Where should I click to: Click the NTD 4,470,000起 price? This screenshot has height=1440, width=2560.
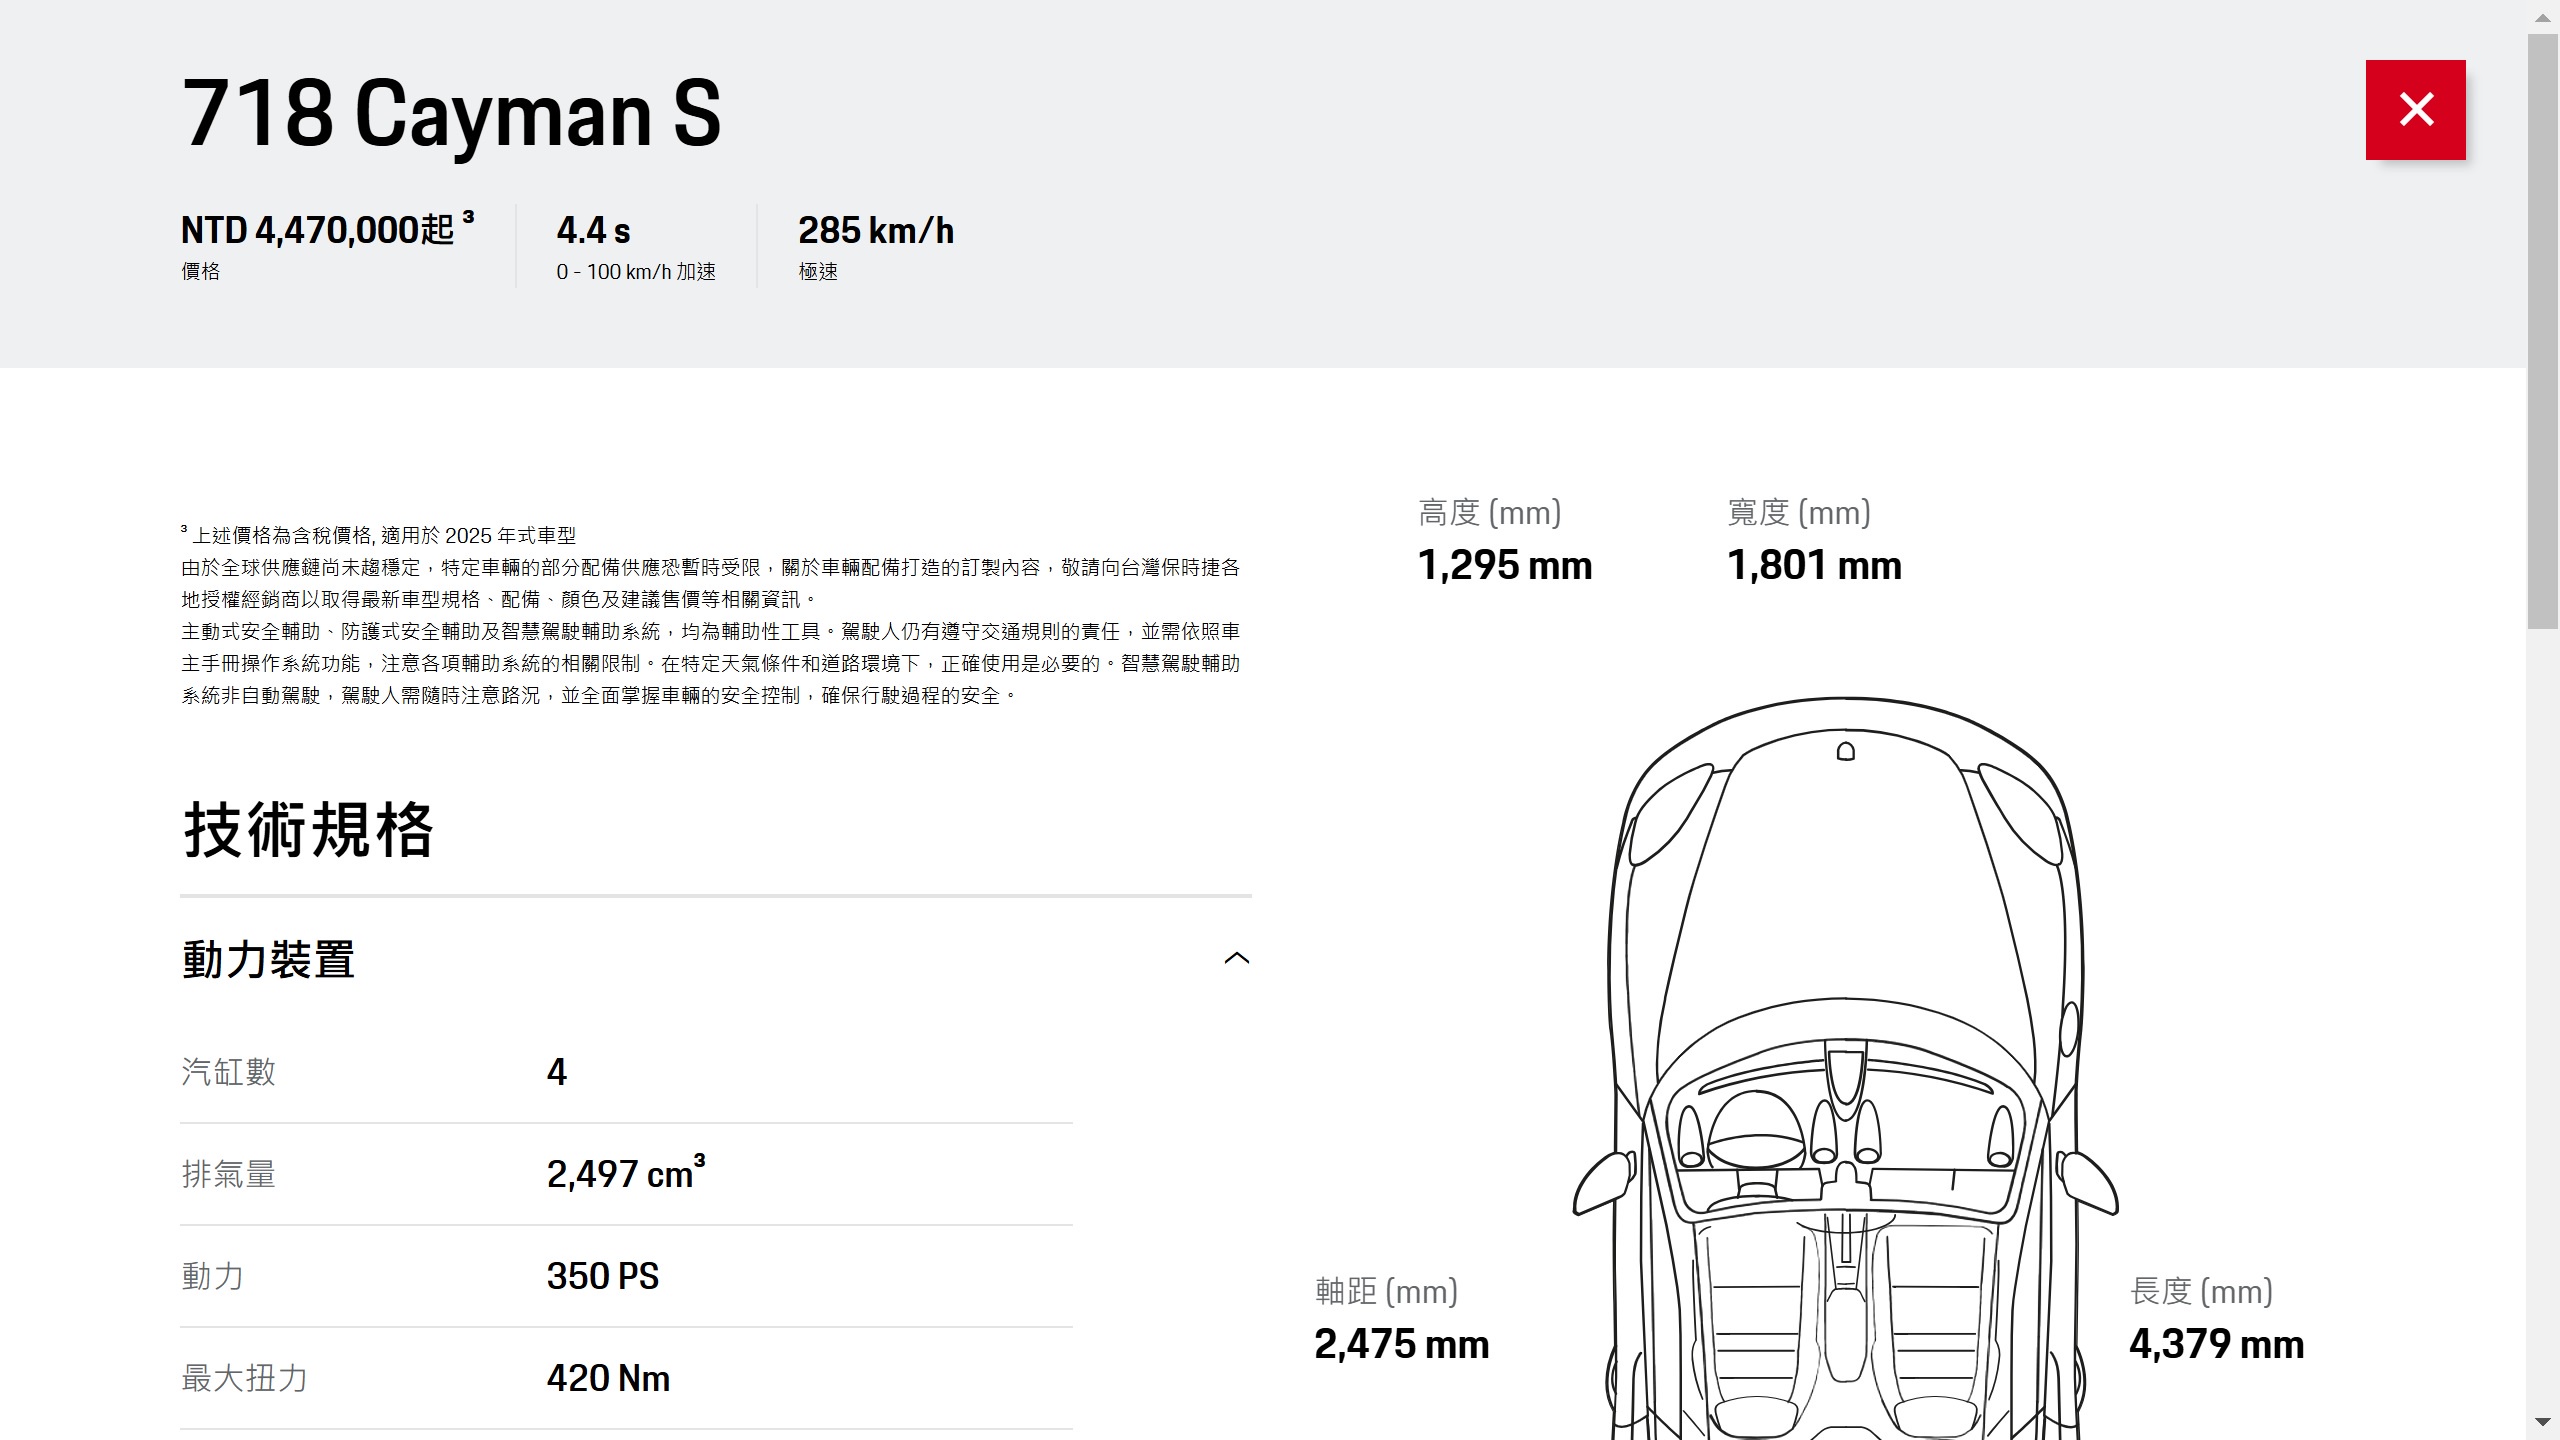click(x=318, y=230)
